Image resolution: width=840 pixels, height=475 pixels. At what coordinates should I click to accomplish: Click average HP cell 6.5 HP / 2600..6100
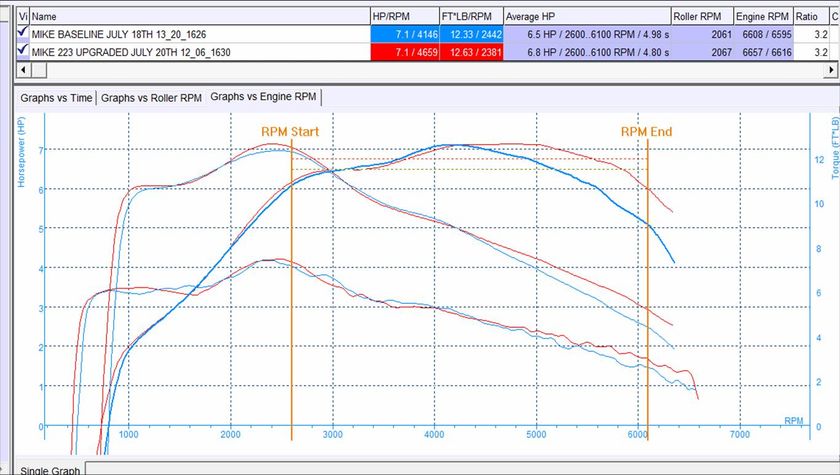[x=587, y=34]
